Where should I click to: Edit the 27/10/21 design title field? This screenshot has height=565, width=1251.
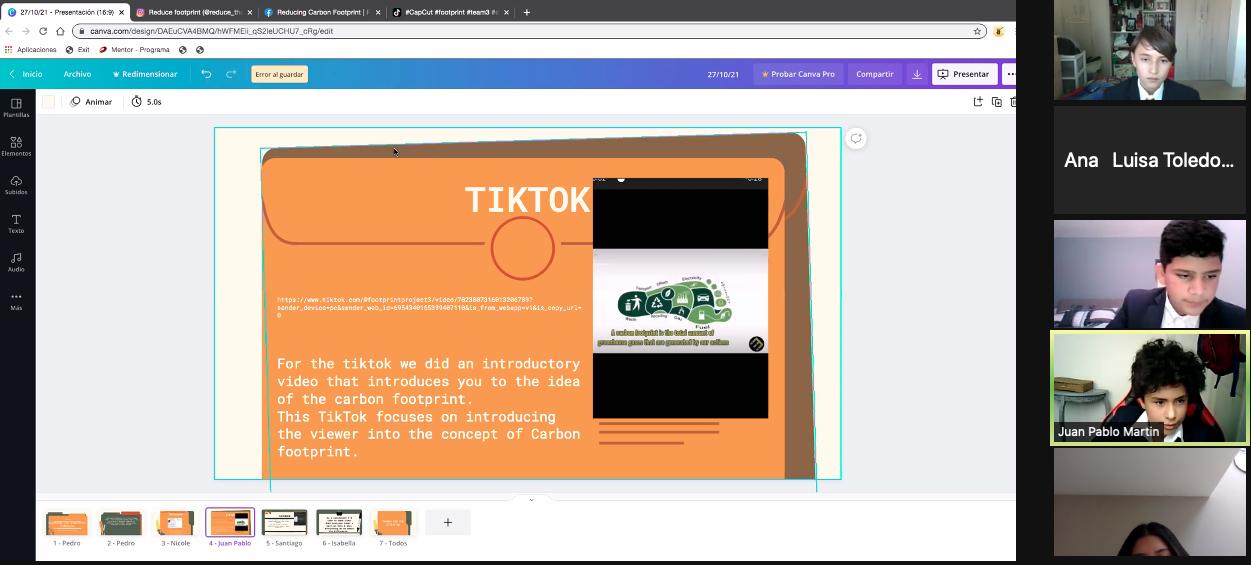tap(723, 74)
